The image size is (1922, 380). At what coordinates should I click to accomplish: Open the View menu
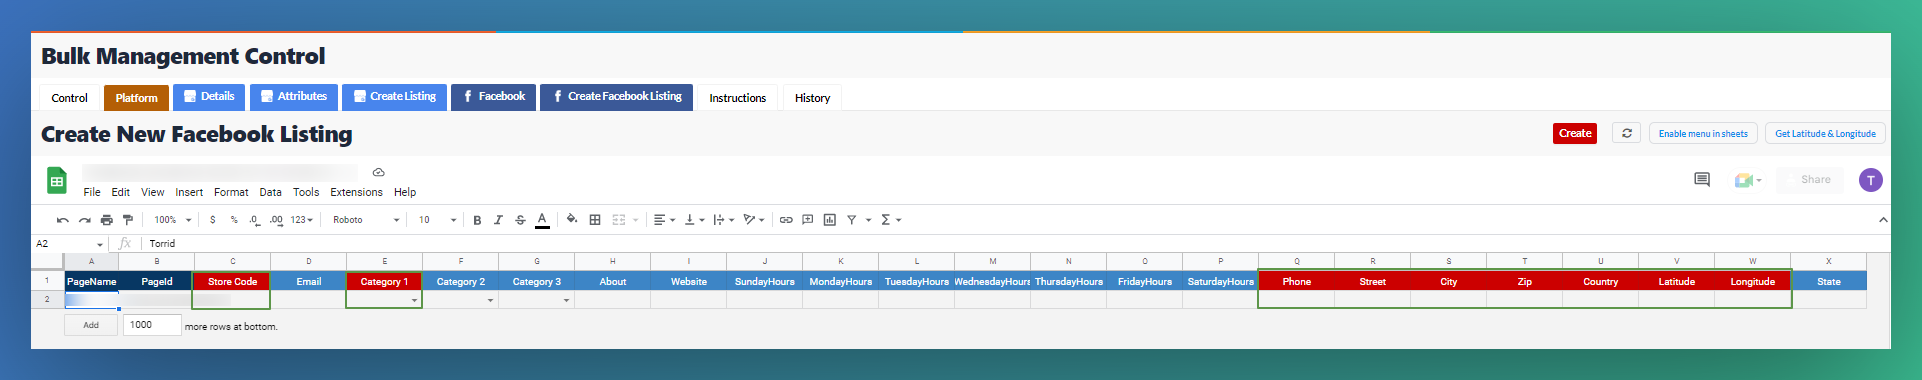pyautogui.click(x=153, y=192)
